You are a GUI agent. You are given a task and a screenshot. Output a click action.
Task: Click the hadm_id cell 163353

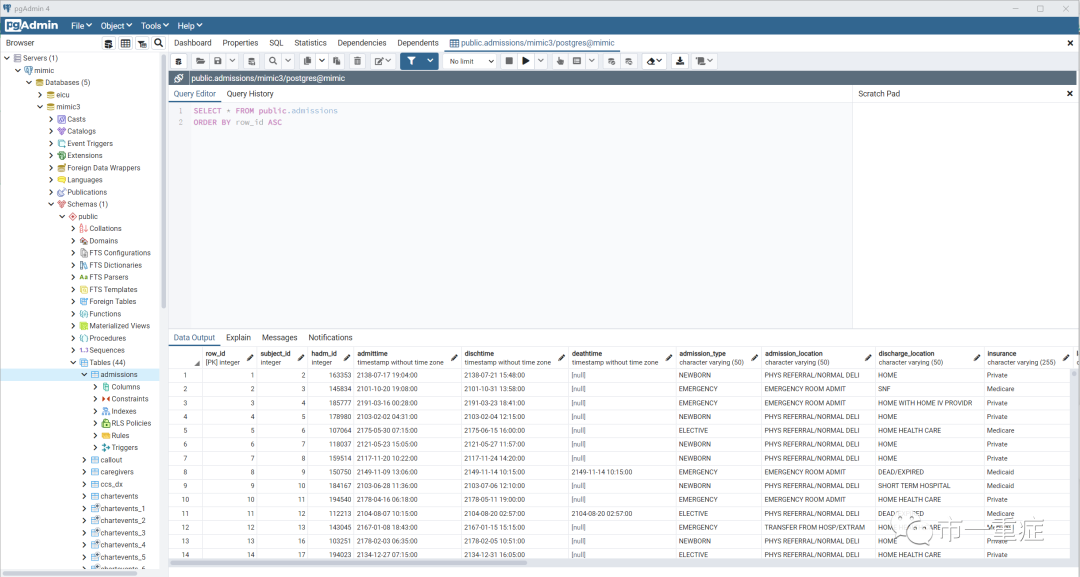330,375
